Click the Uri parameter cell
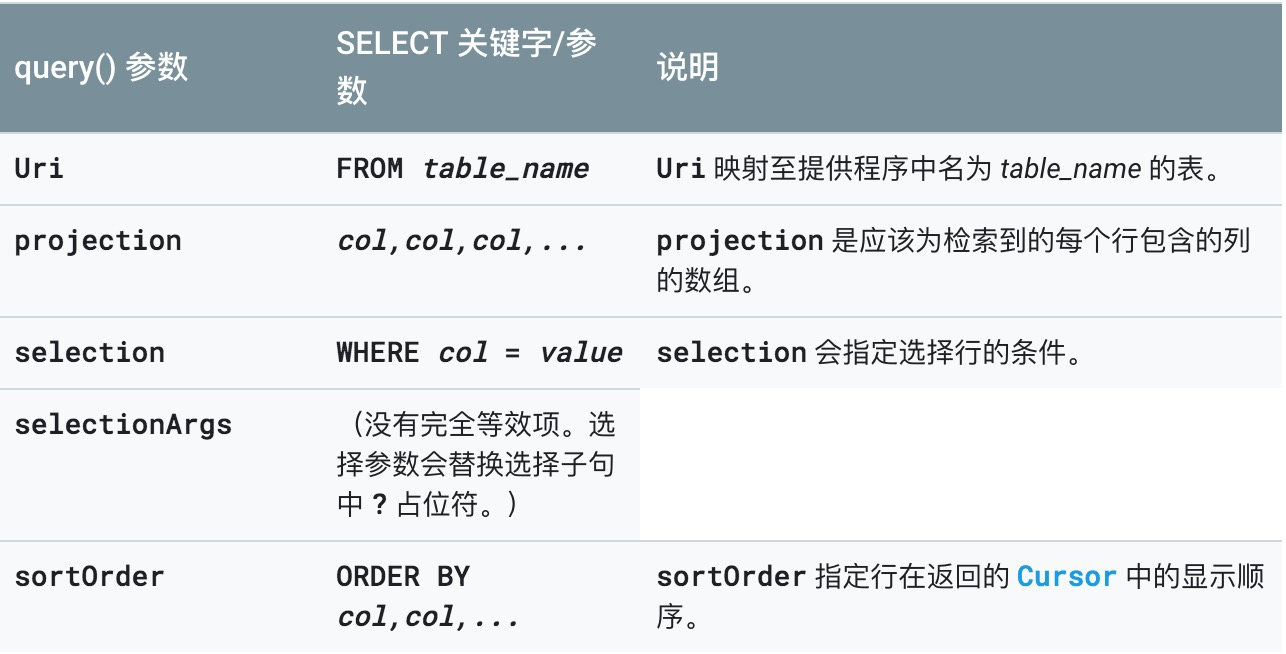The height and width of the screenshot is (654, 1286). pyautogui.click(x=39, y=168)
